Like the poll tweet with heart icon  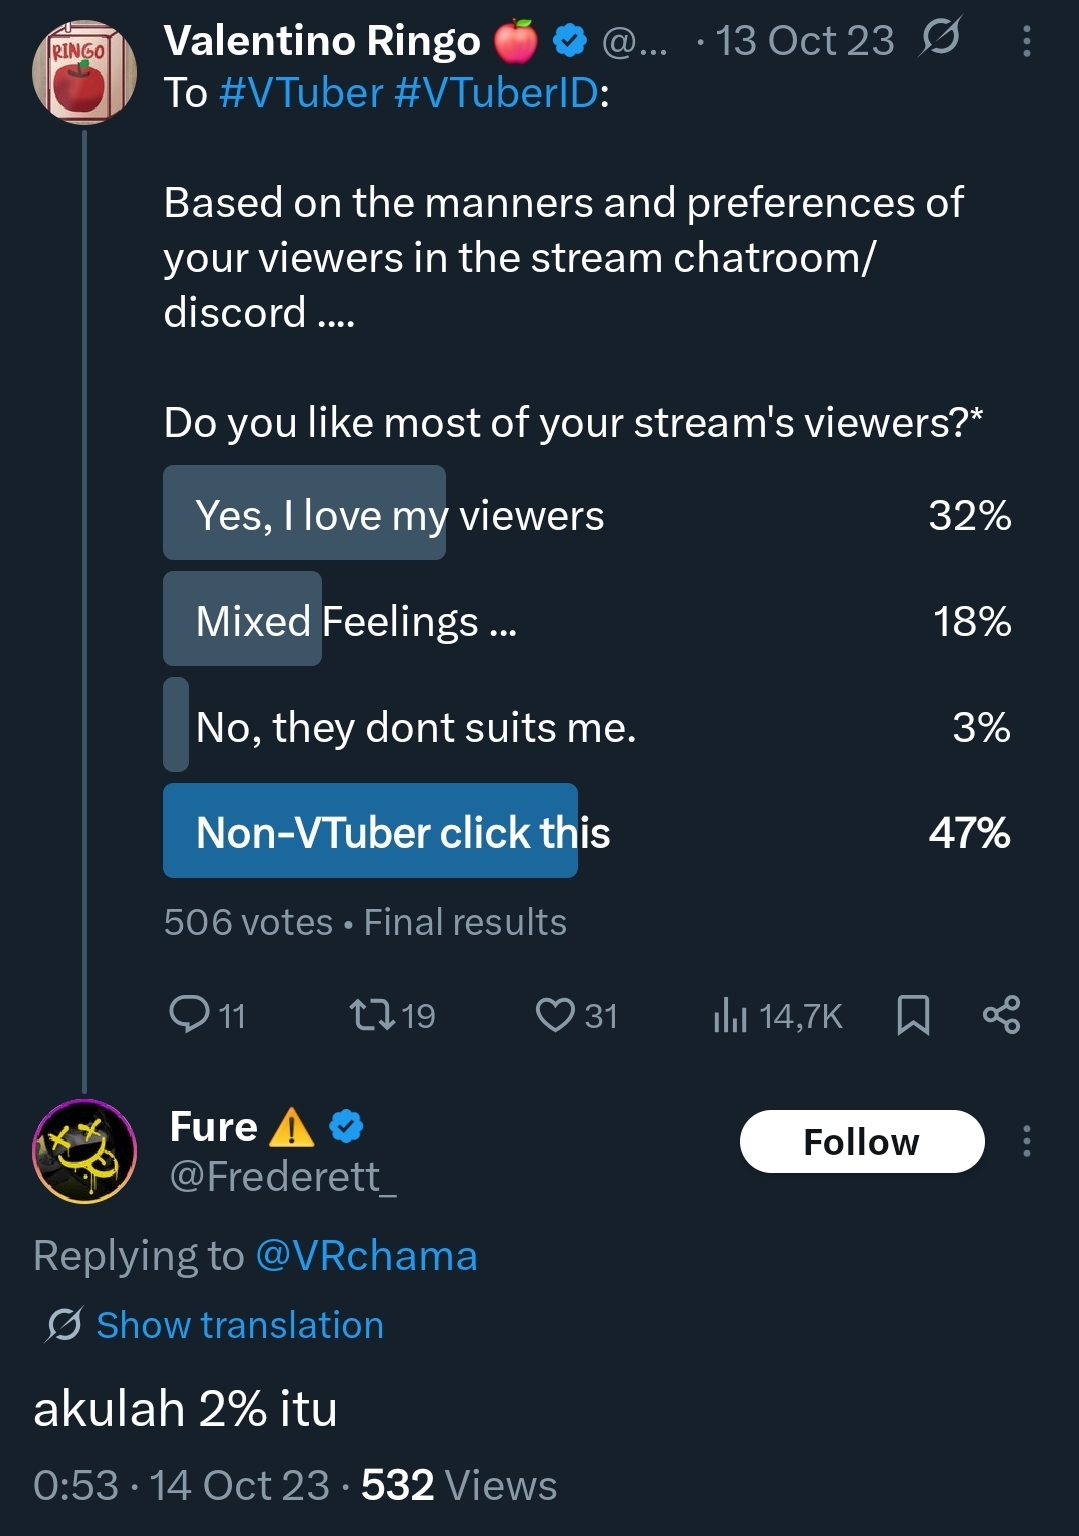click(555, 1015)
